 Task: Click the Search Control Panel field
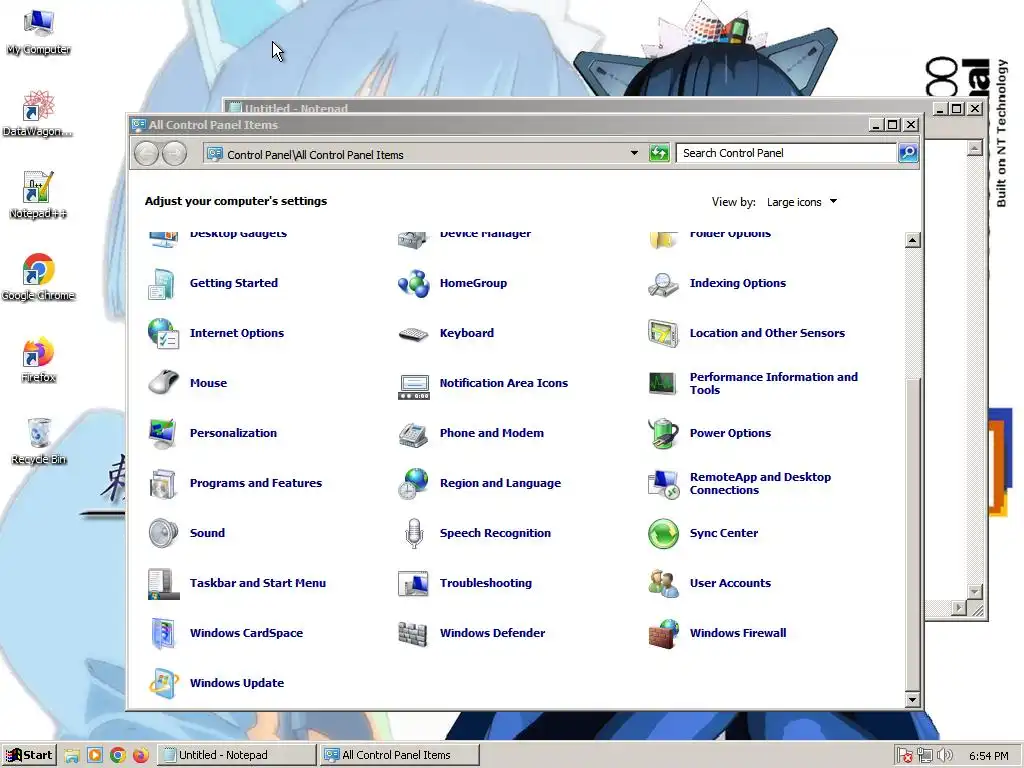786,153
